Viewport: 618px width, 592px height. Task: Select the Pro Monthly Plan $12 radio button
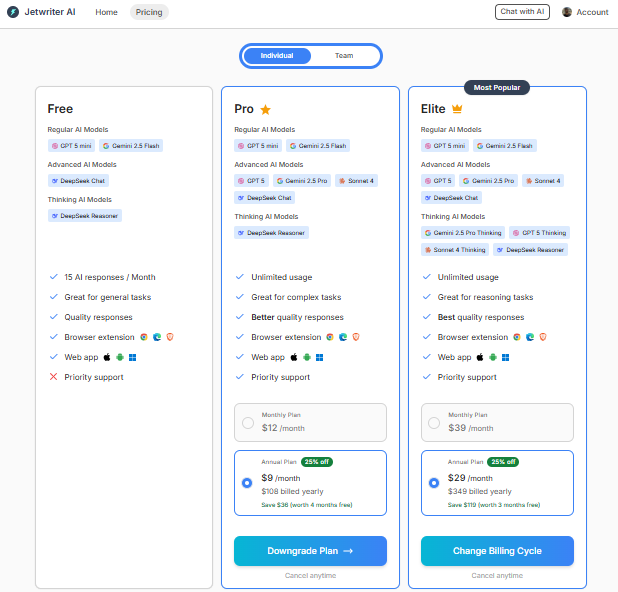(x=248, y=423)
